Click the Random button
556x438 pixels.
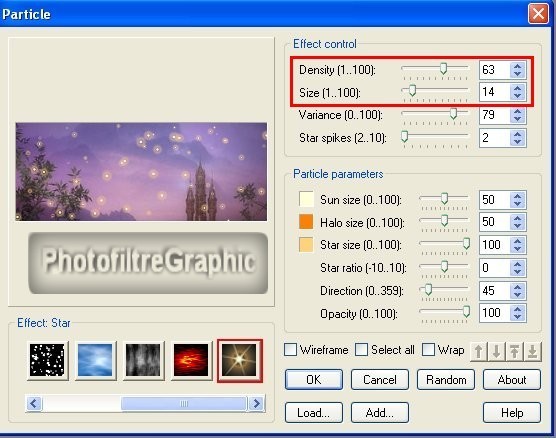[446, 379]
